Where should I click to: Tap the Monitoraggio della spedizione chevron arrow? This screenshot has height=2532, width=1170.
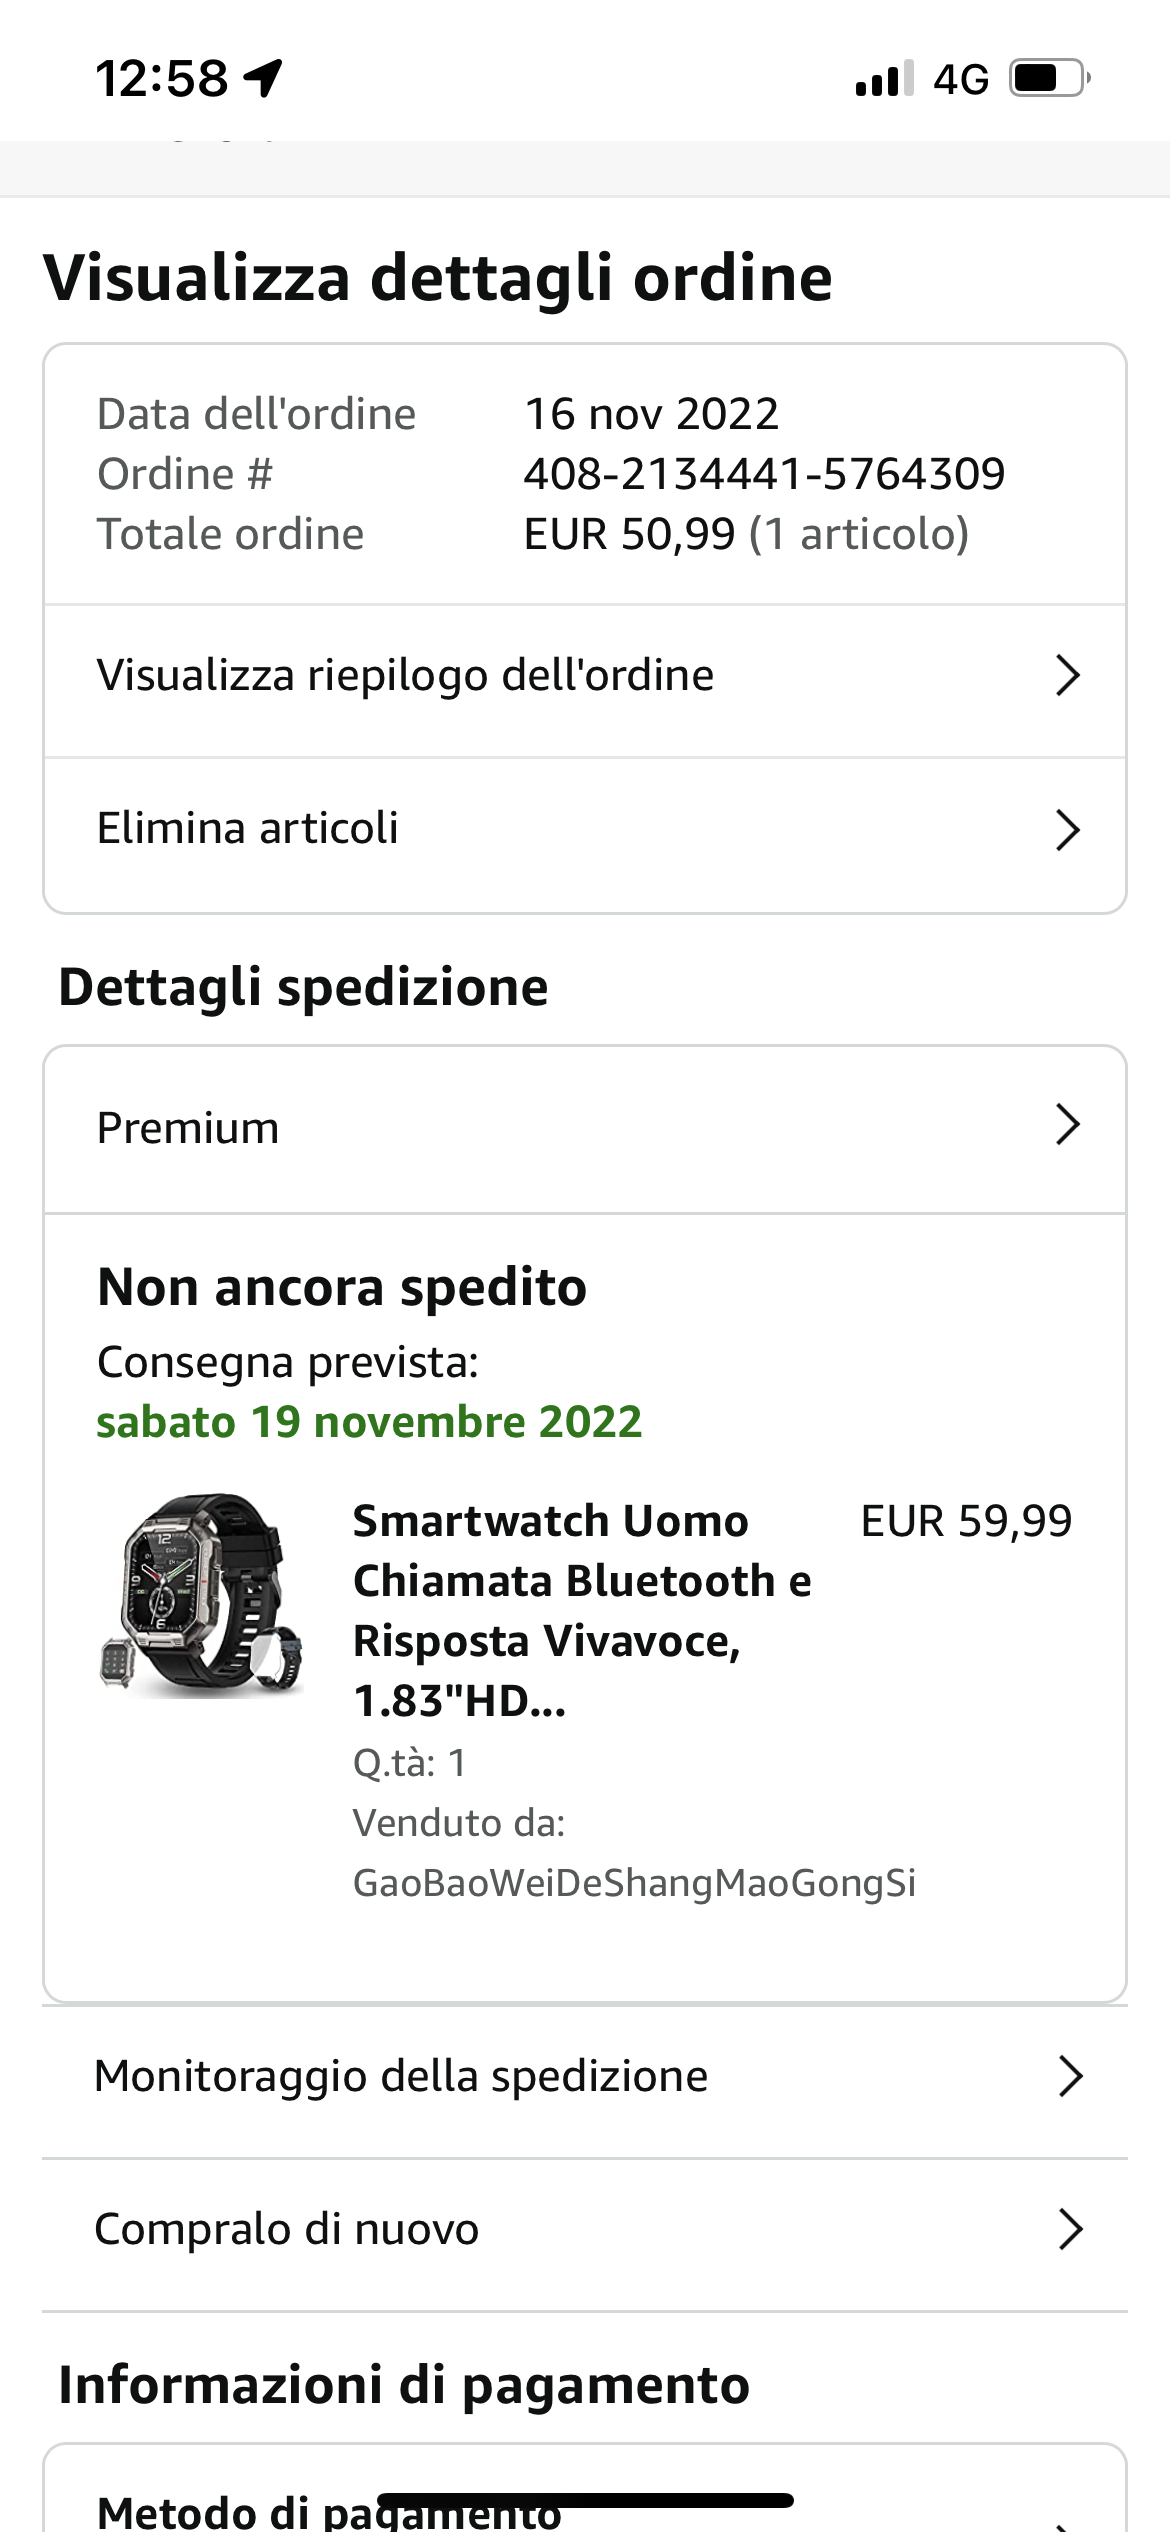1071,2077
